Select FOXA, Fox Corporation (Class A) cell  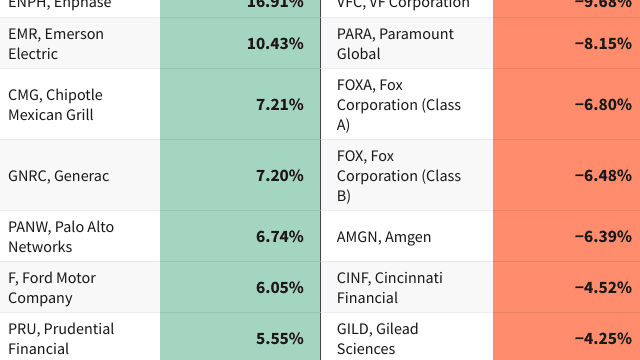point(407,104)
